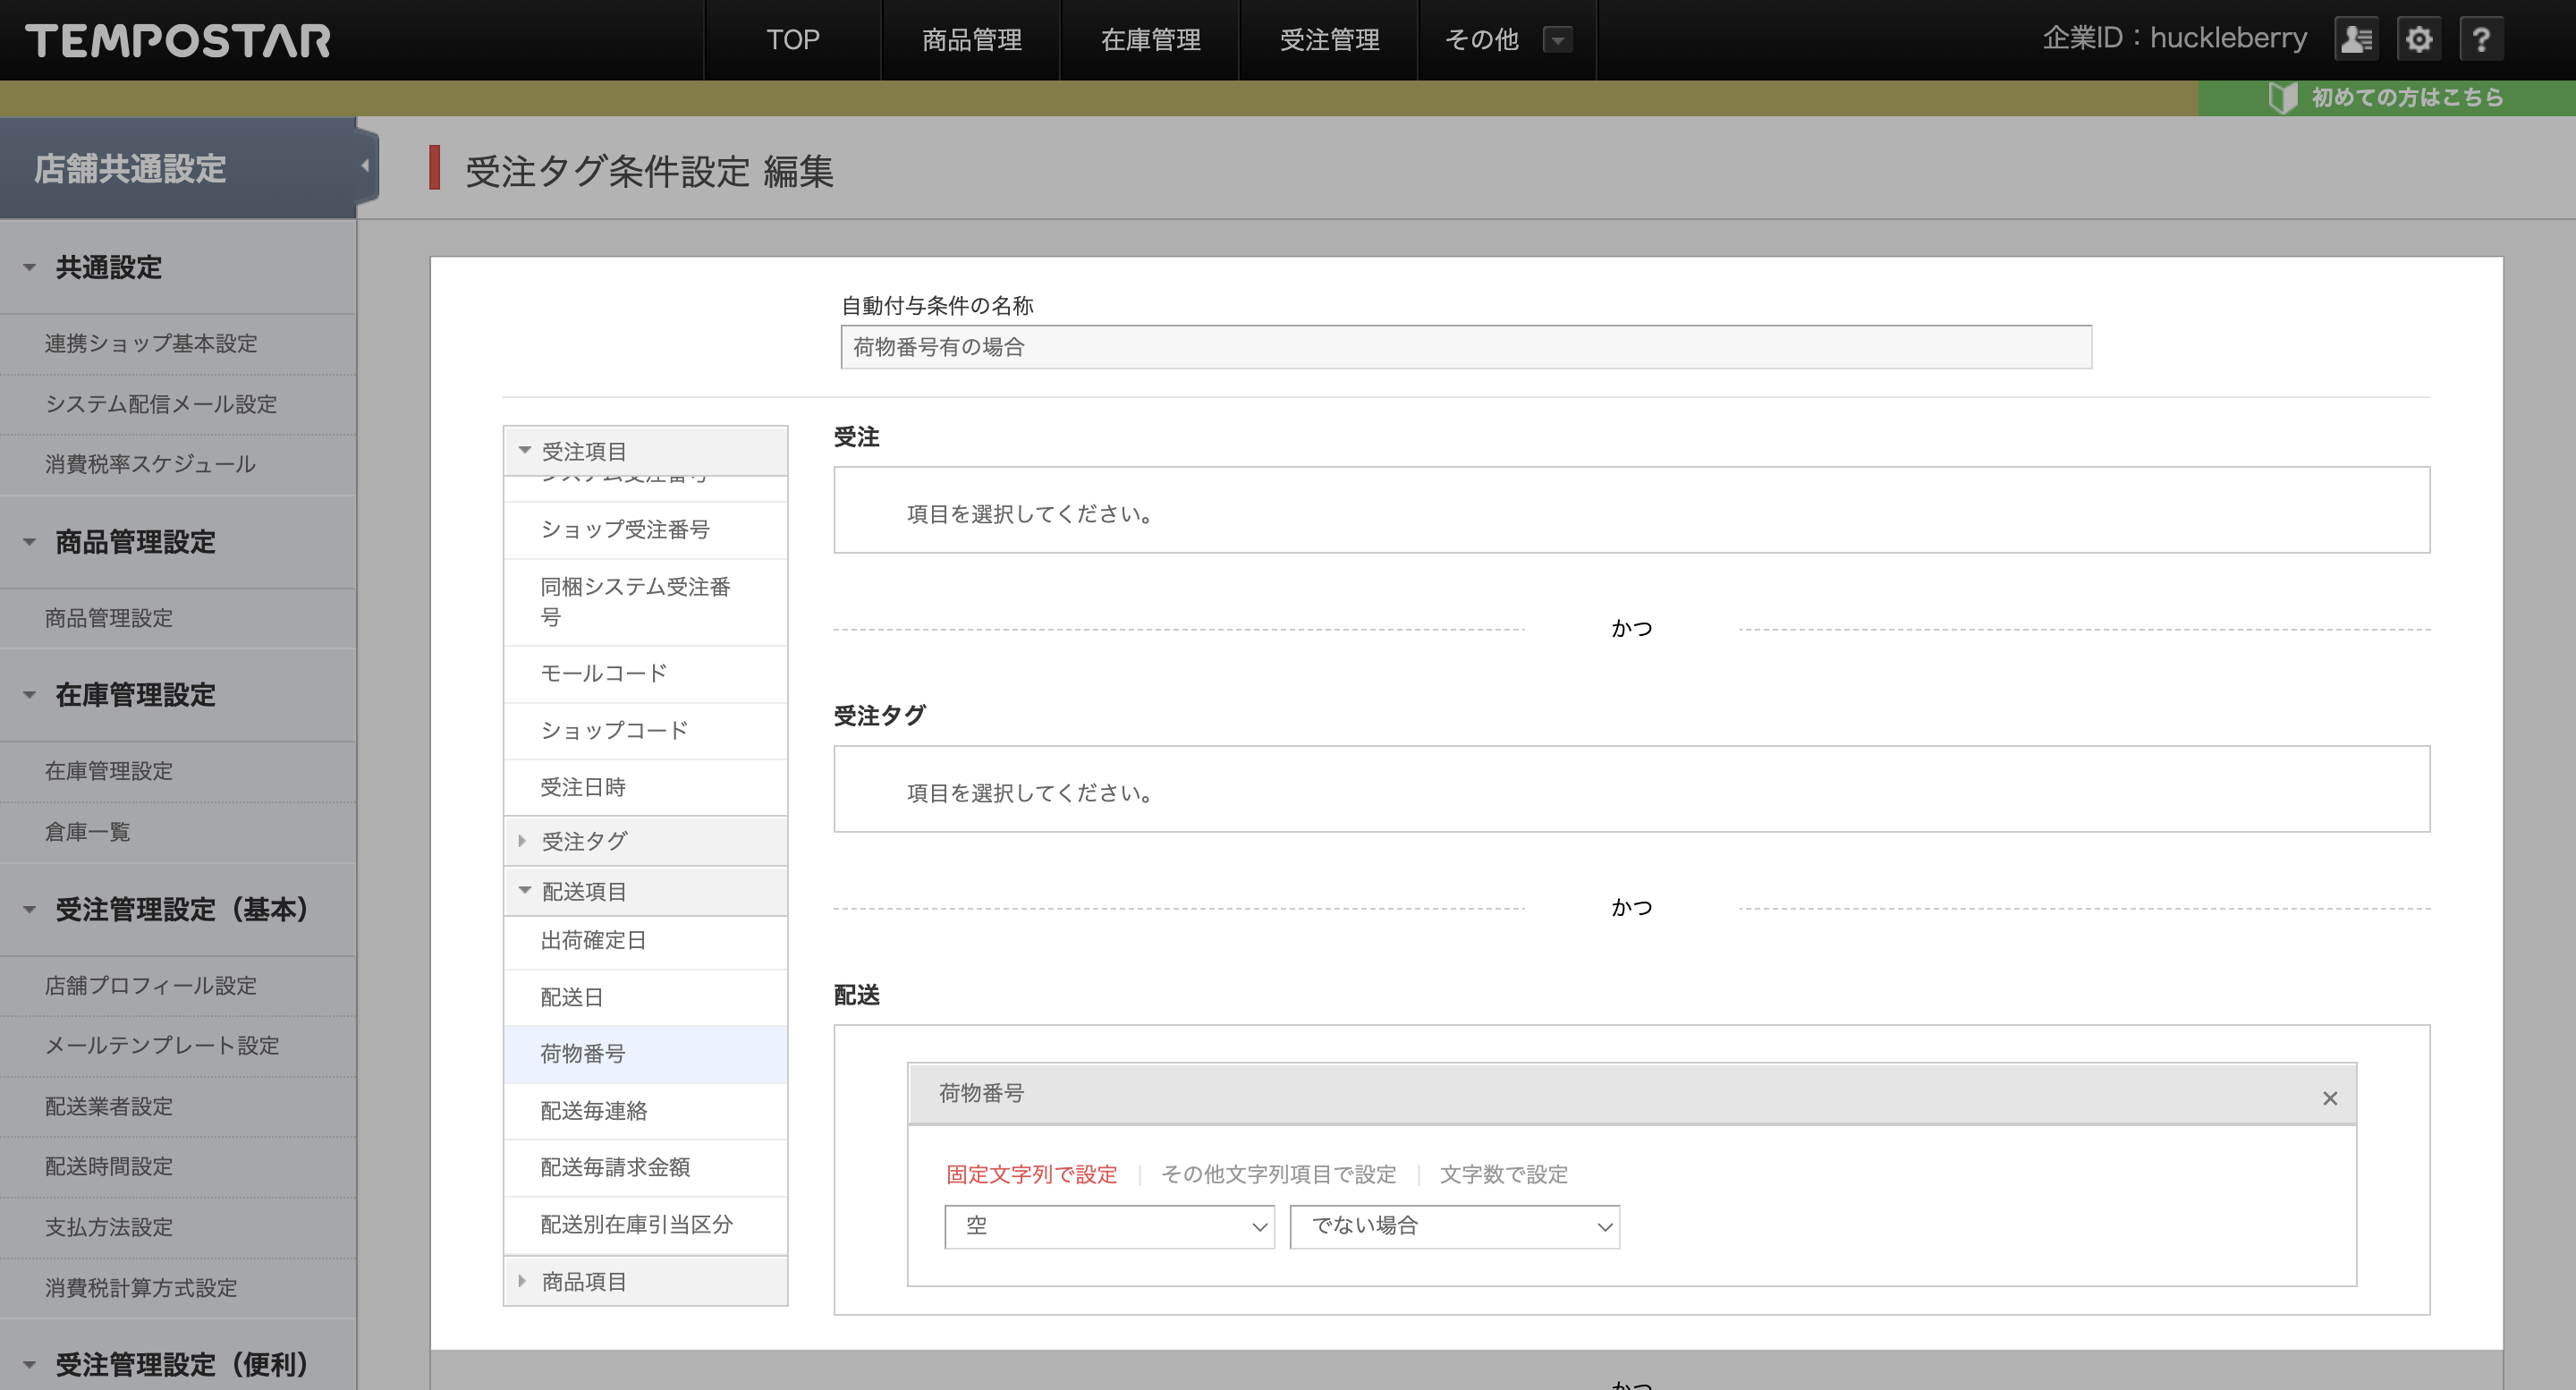The image size is (2576, 1390).
Task: Open the でない場合 dropdown
Action: tap(1454, 1226)
